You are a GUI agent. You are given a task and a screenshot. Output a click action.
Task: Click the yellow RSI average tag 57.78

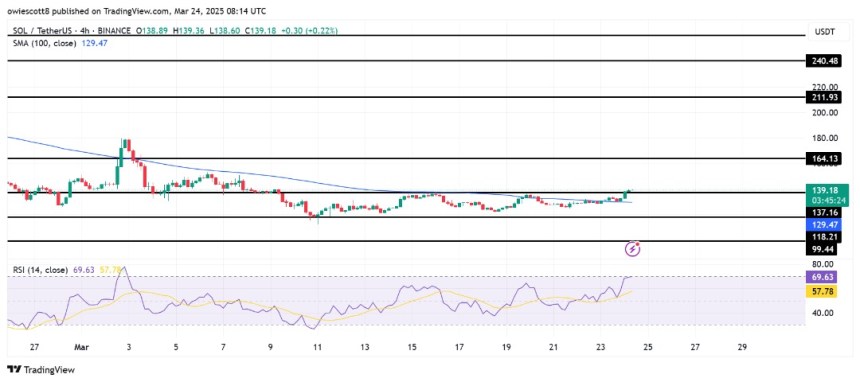822,292
